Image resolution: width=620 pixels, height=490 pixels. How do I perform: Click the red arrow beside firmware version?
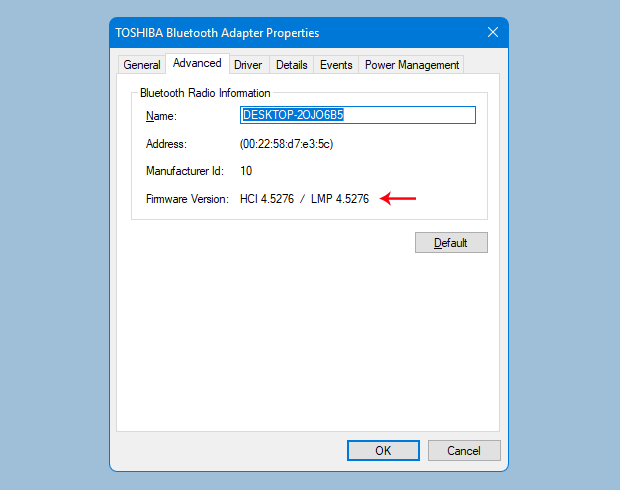coord(400,199)
